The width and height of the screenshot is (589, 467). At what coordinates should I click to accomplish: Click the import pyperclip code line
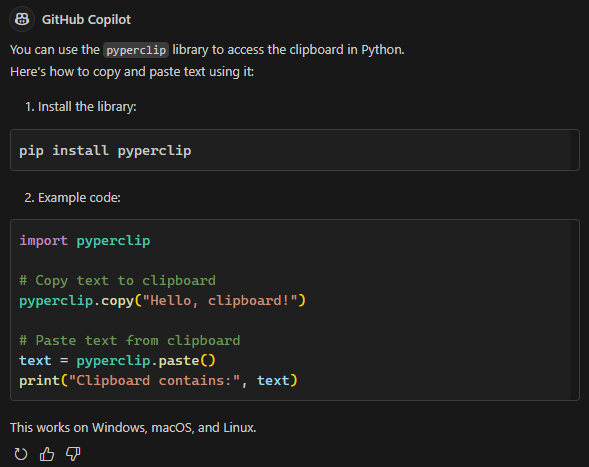(85, 240)
